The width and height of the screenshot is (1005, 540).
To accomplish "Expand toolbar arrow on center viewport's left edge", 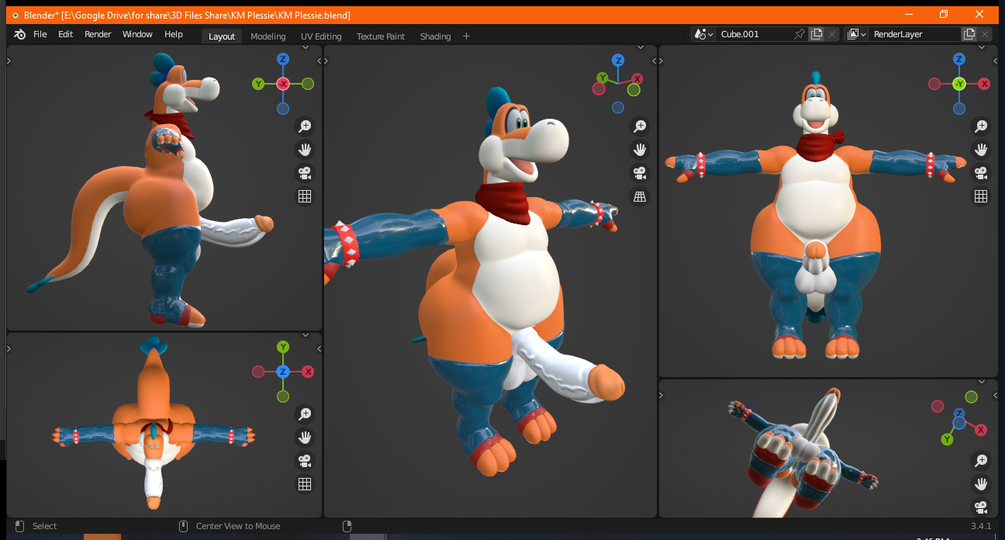I will click(326, 61).
